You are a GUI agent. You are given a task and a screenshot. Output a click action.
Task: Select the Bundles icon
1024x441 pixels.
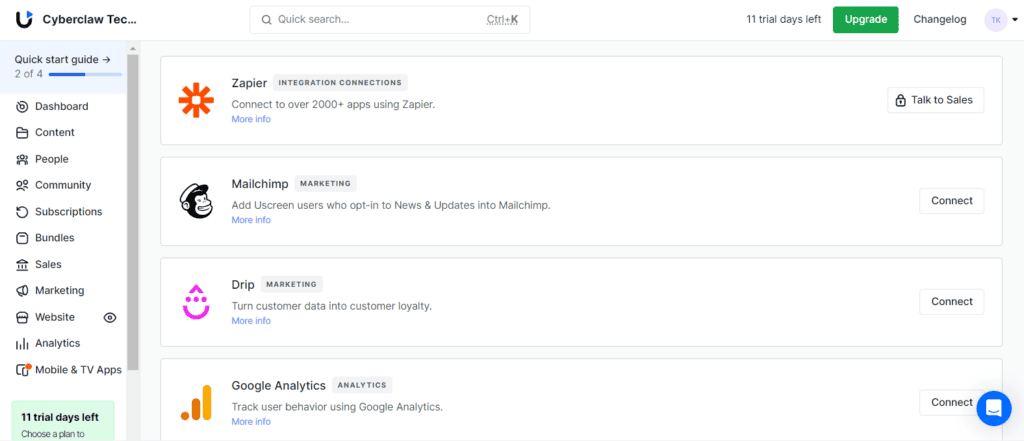point(22,238)
